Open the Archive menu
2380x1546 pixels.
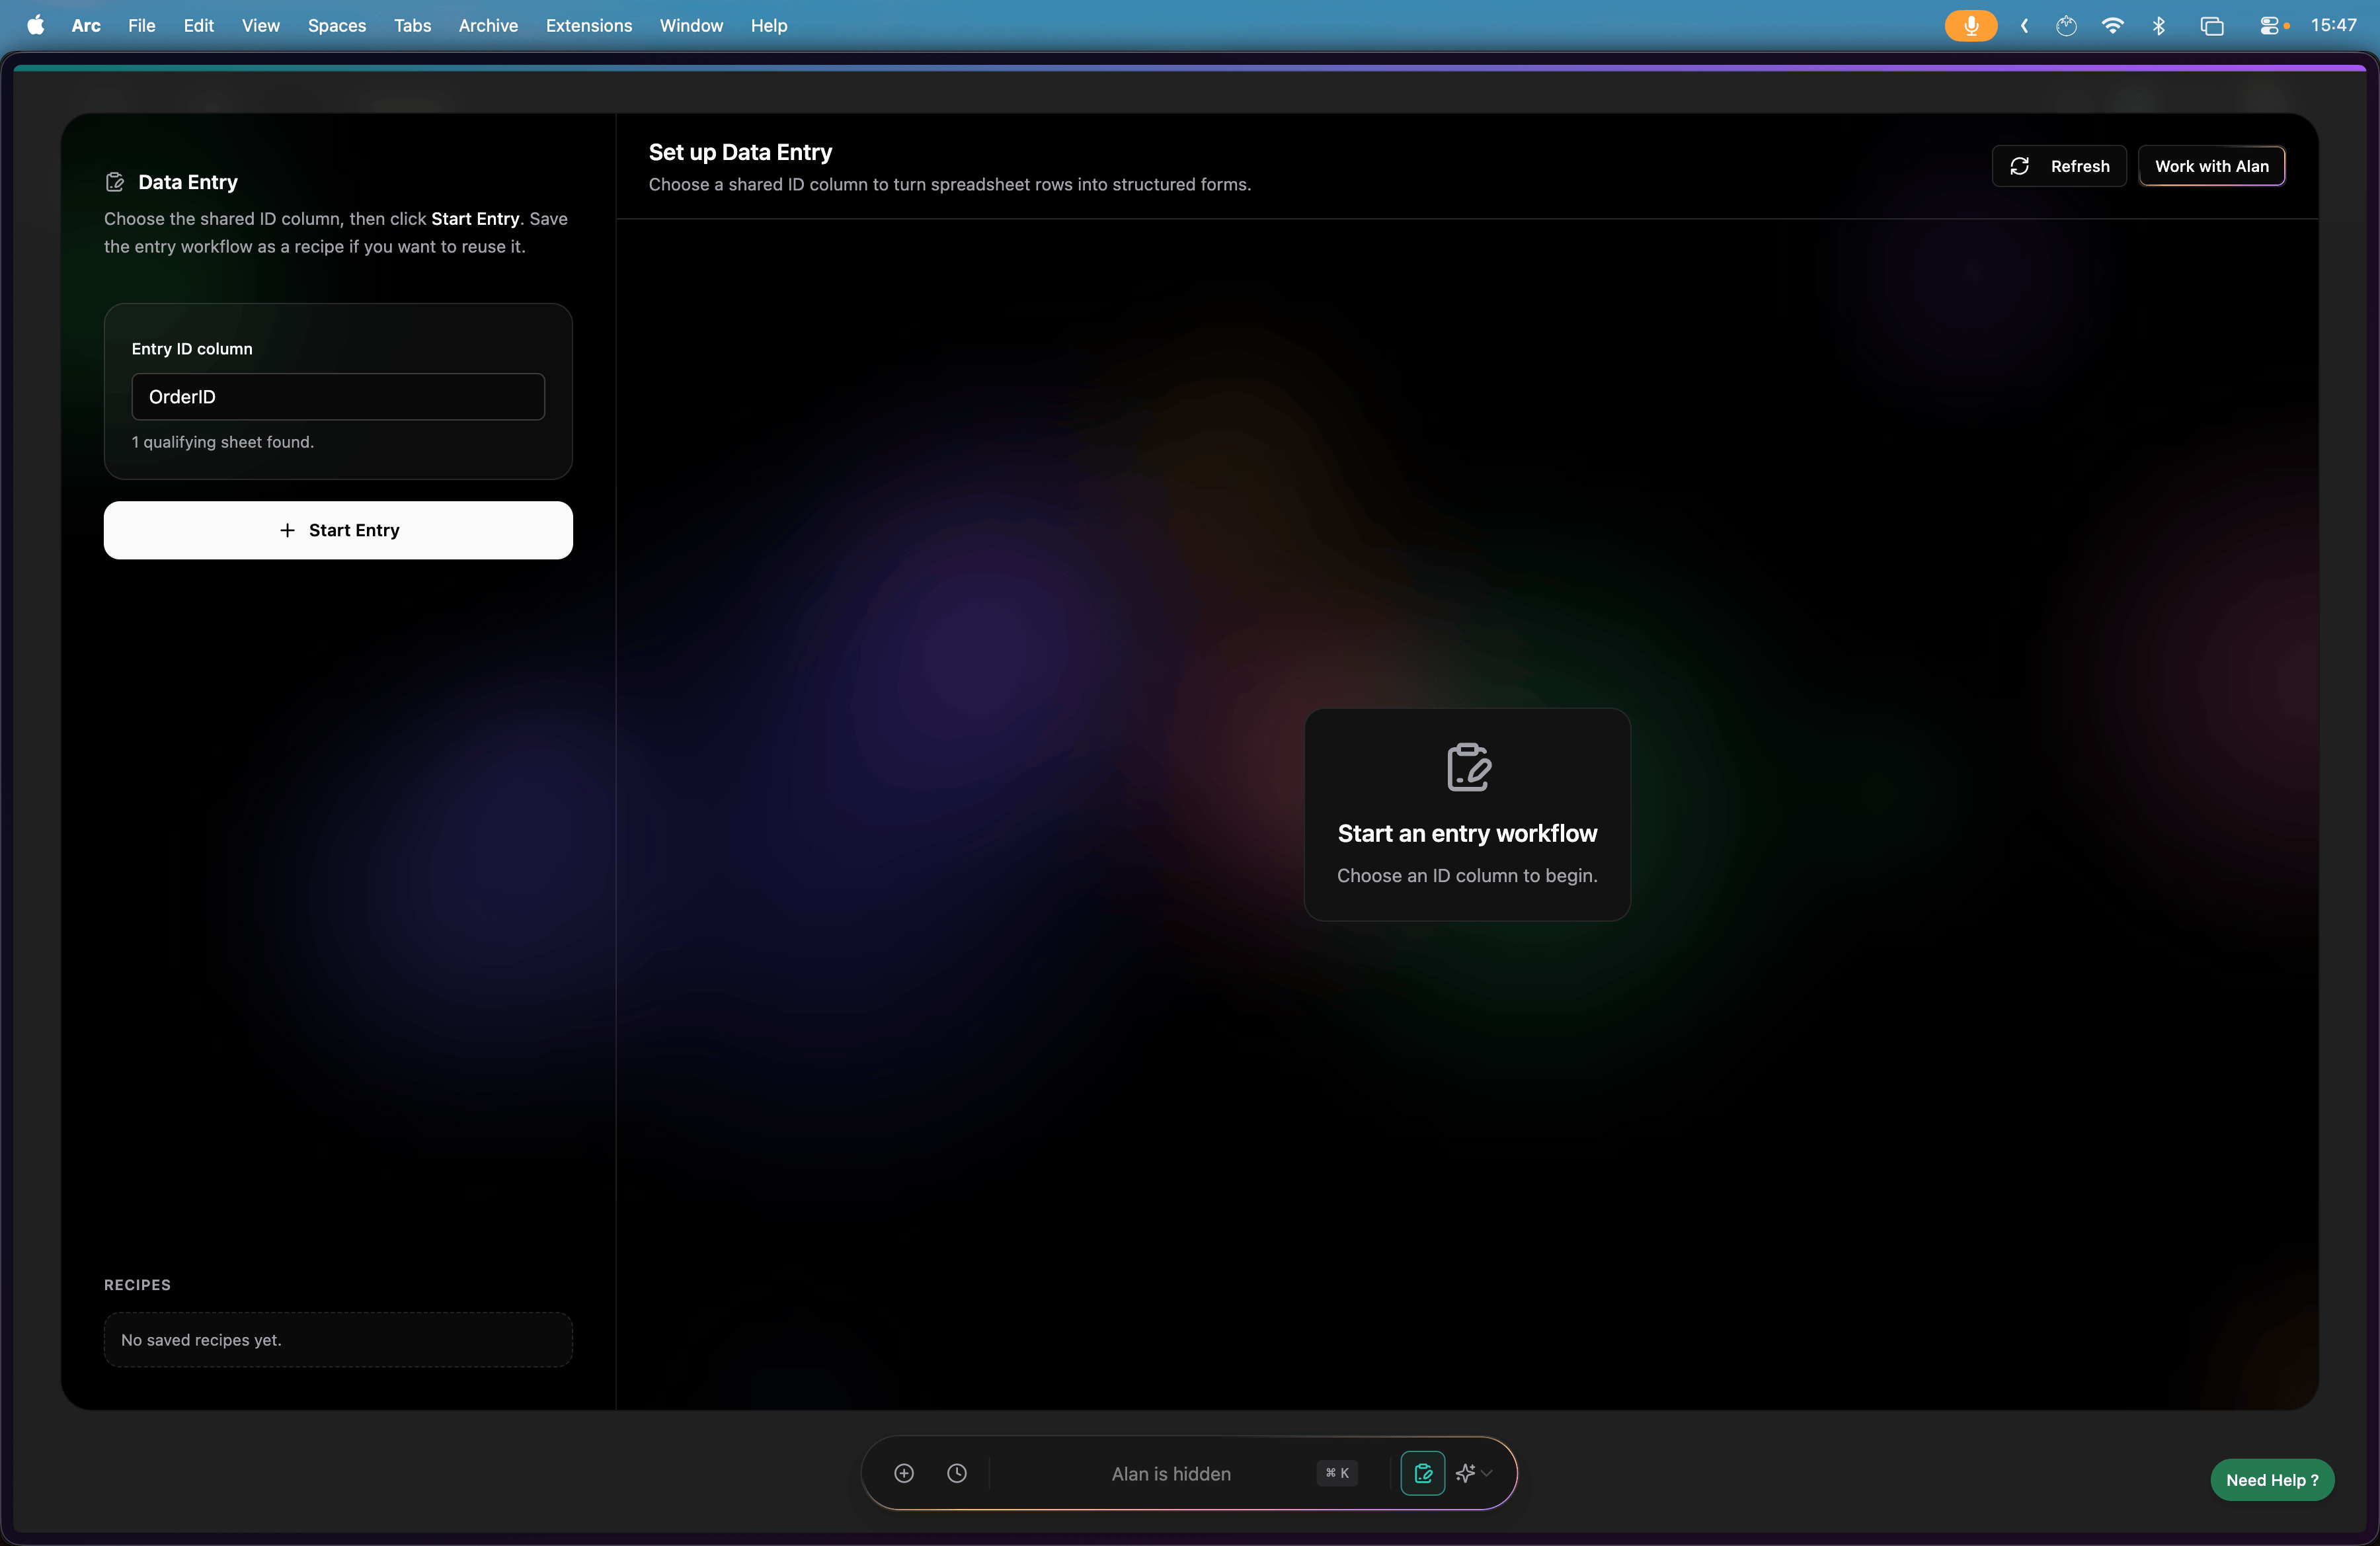pos(488,25)
